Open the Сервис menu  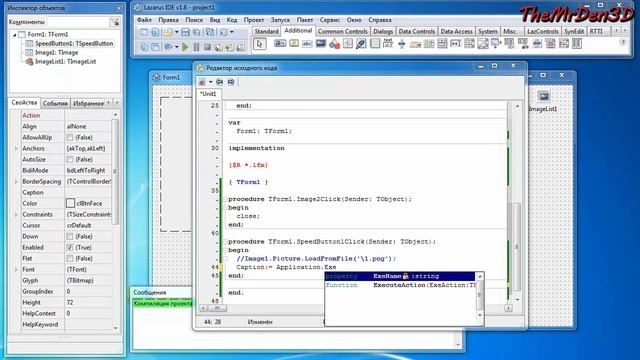330,20
